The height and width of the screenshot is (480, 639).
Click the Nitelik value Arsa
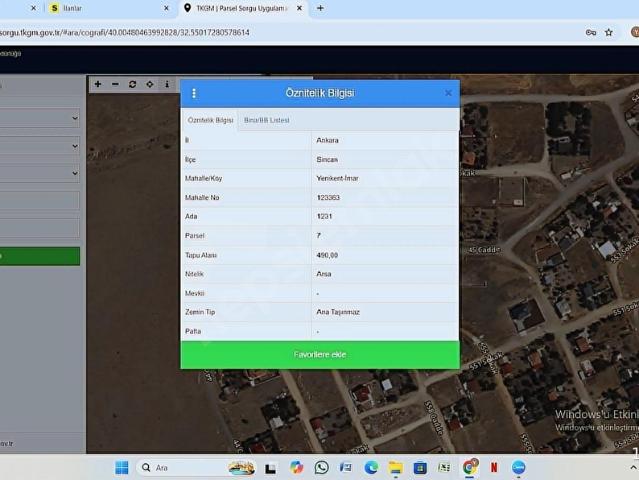(x=324, y=274)
